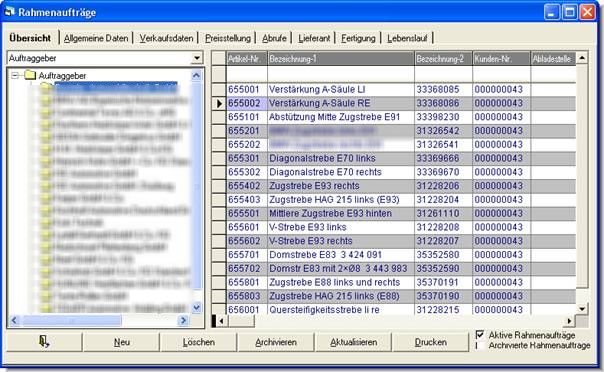Image resolution: width=604 pixels, height=372 pixels.
Task: Switch to the Preisstellung tab
Action: click(228, 38)
